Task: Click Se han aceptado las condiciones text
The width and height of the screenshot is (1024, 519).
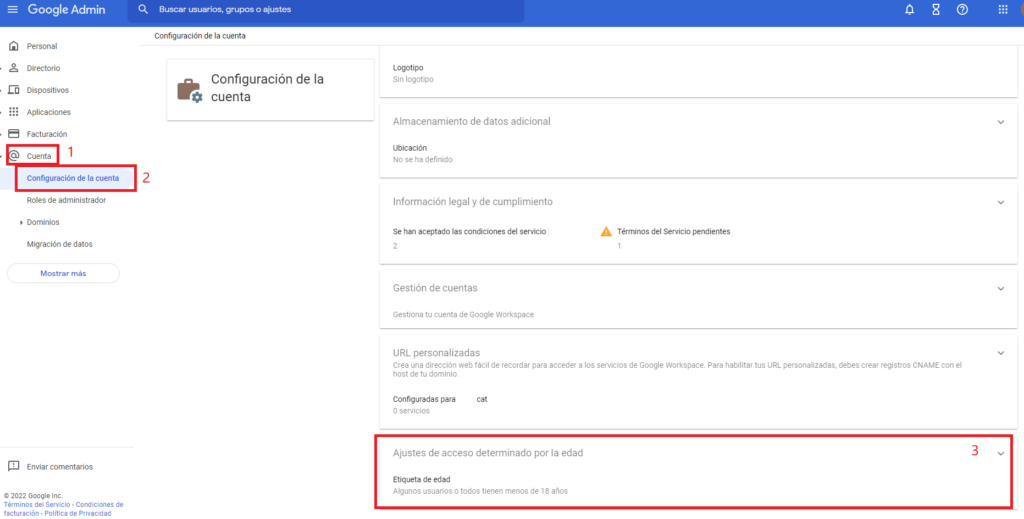Action: click(x=470, y=232)
